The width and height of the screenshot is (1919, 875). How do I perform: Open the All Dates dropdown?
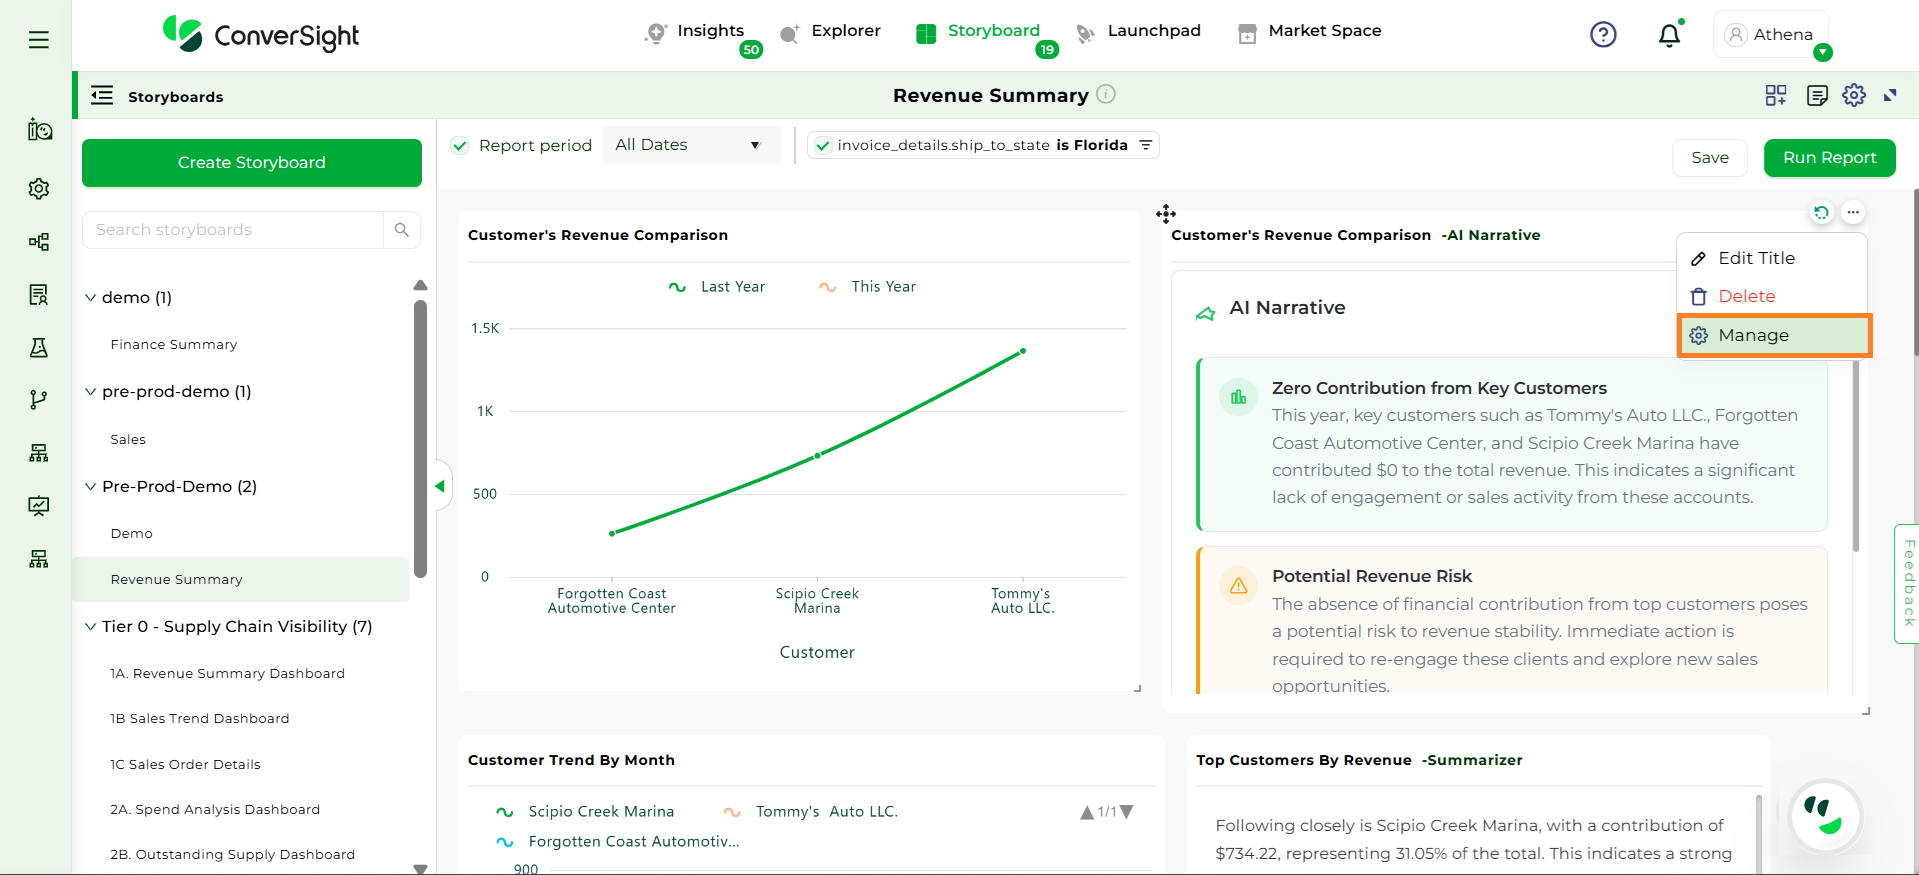(x=688, y=145)
